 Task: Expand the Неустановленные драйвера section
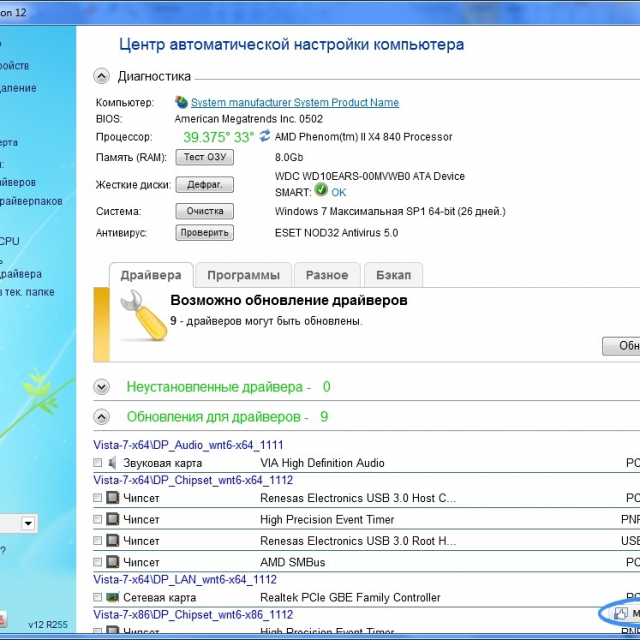[x=101, y=386]
